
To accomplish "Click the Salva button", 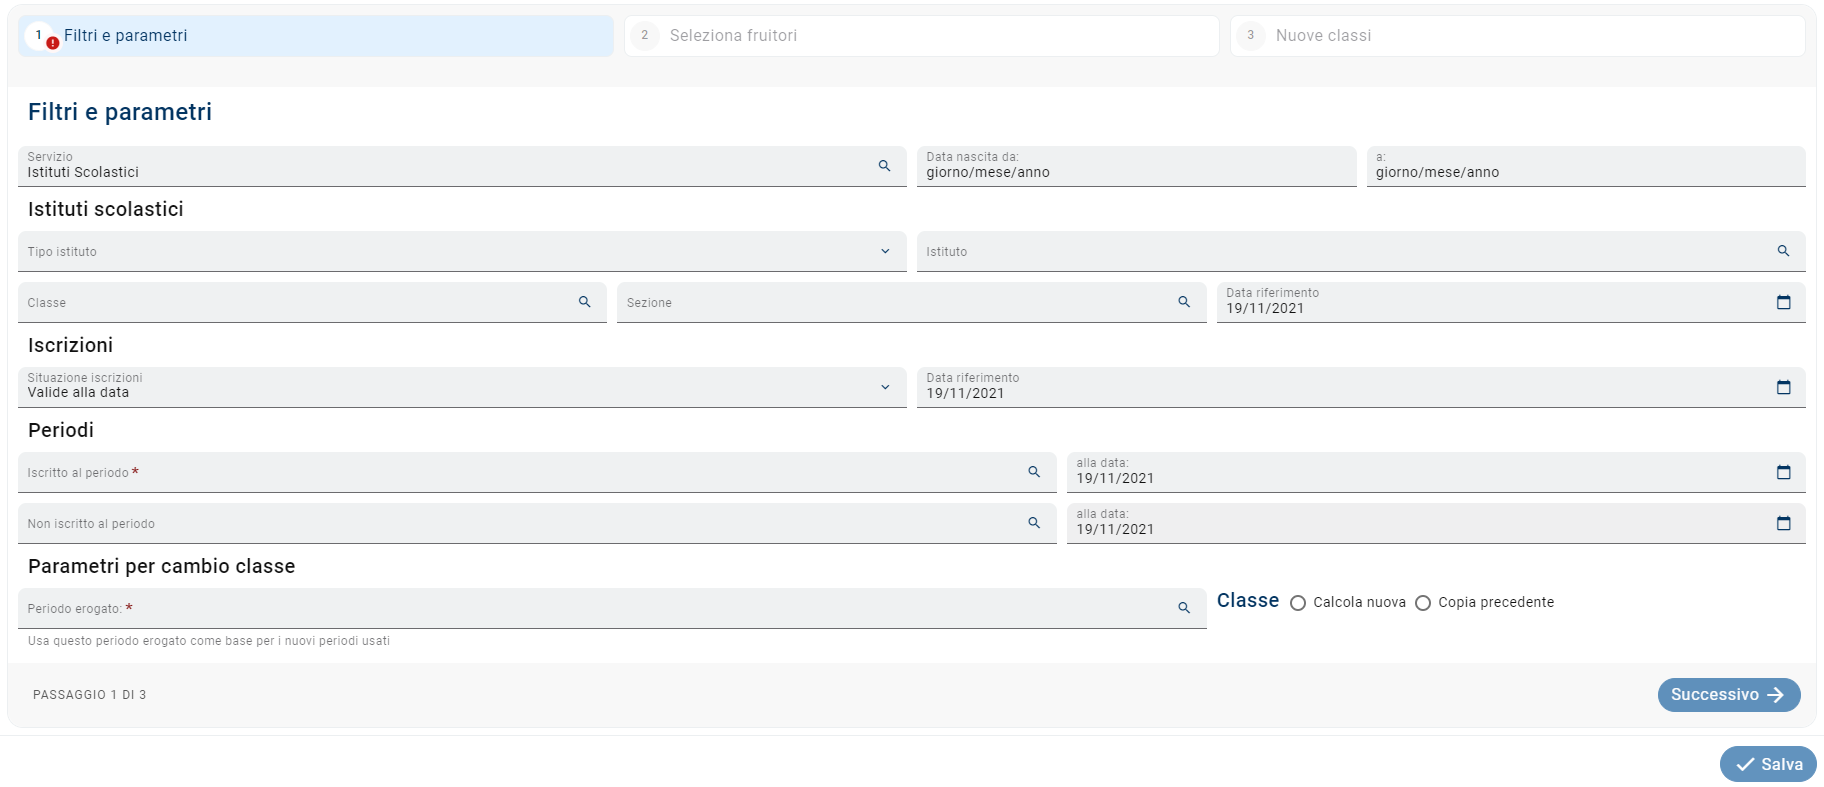I will point(1768,764).
